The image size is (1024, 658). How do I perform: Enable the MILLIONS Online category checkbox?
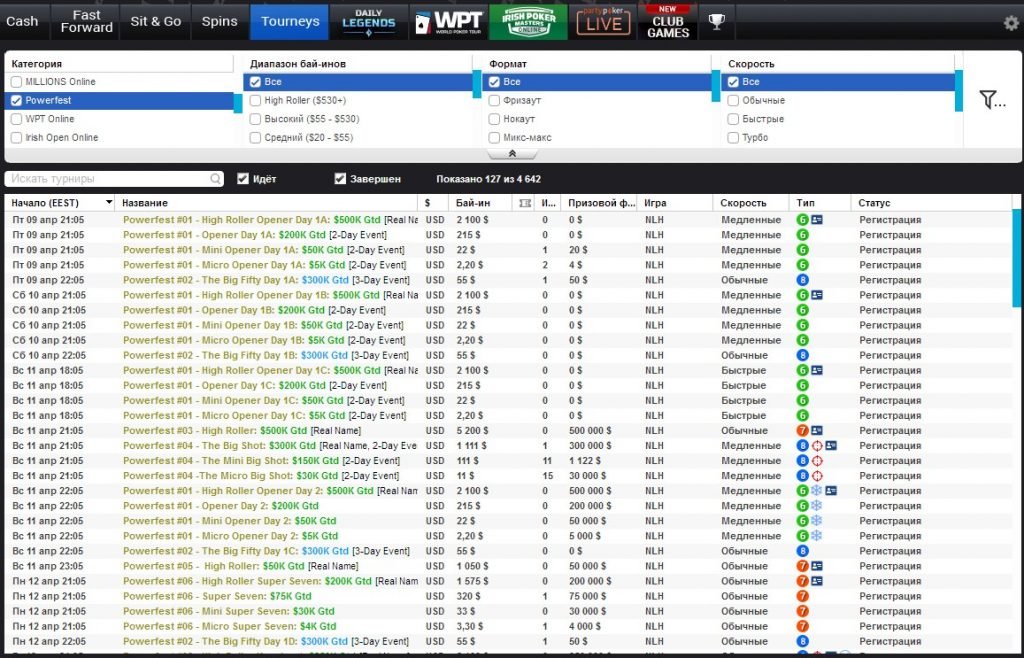16,82
